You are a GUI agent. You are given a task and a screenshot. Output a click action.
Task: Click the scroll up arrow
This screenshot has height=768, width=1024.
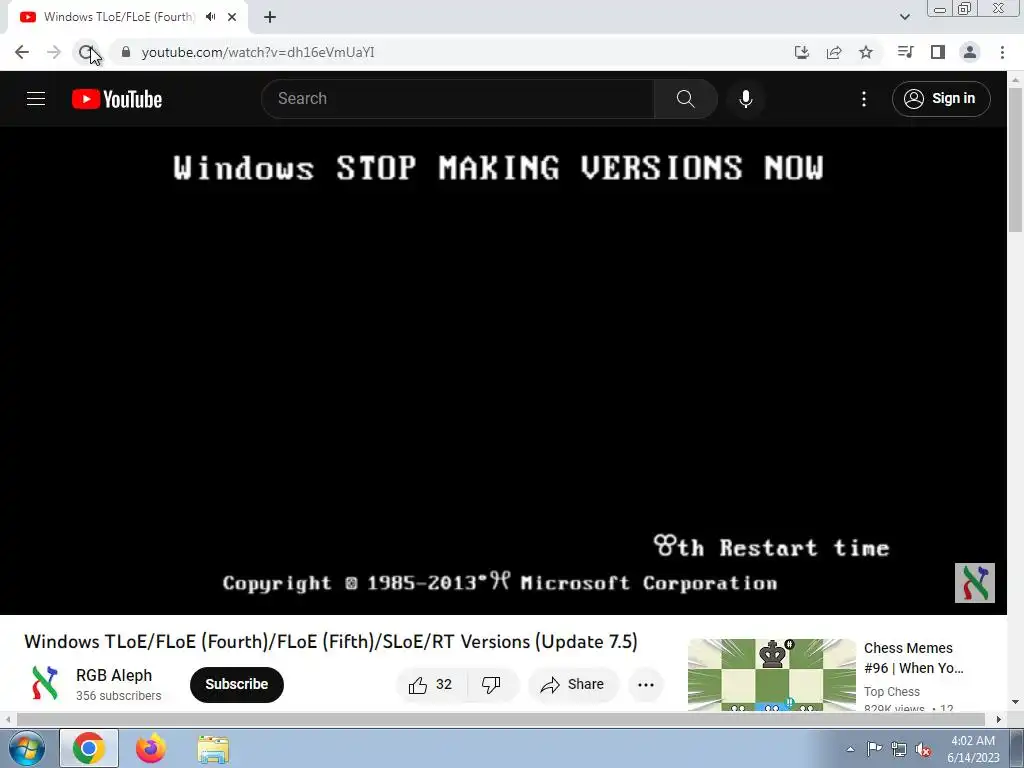pos(1015,79)
